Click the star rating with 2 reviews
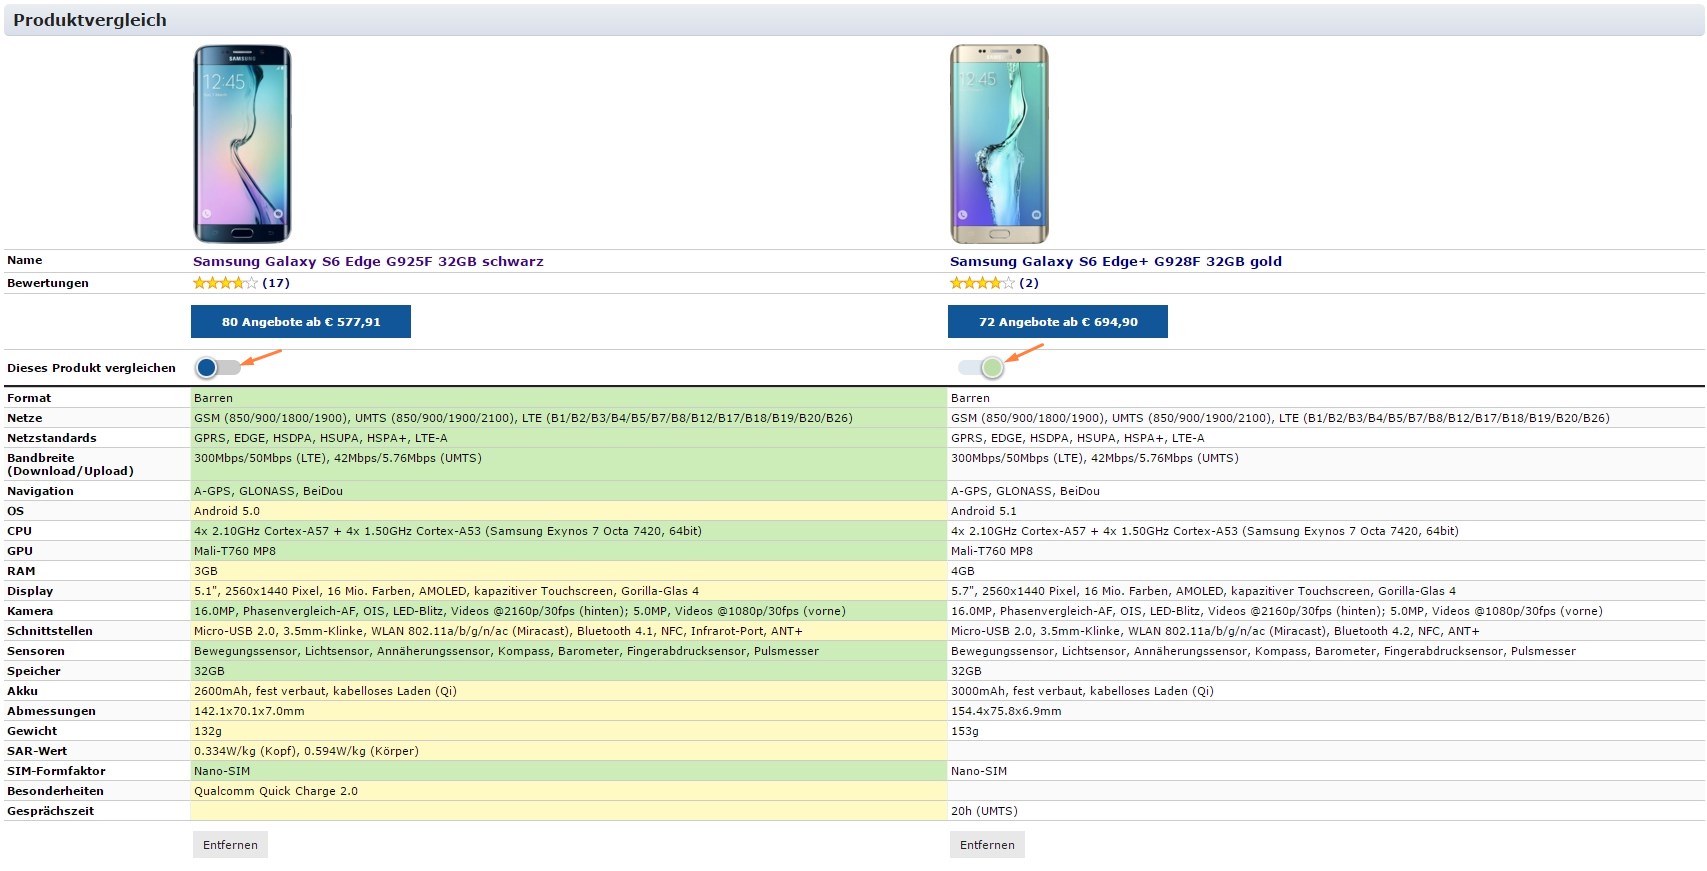Screen dimensions: 1707x871 [x=982, y=283]
